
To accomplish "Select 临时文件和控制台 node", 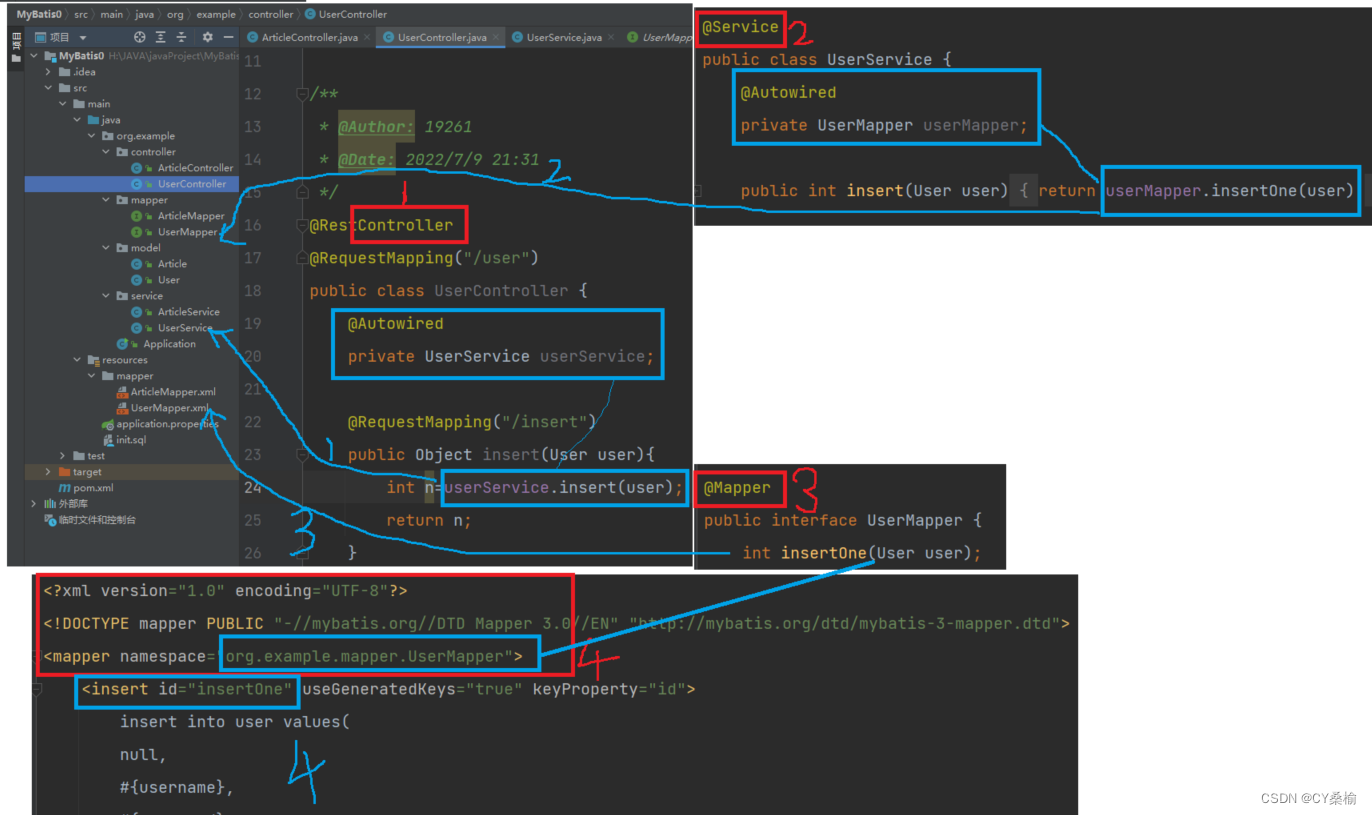I will [97, 520].
